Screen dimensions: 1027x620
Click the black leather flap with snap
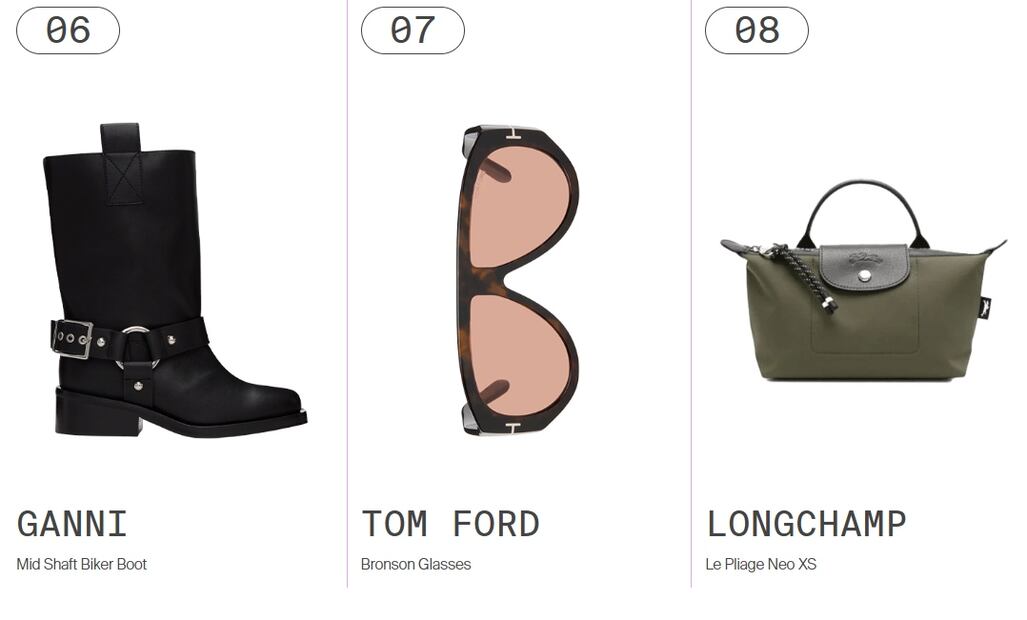click(x=865, y=266)
